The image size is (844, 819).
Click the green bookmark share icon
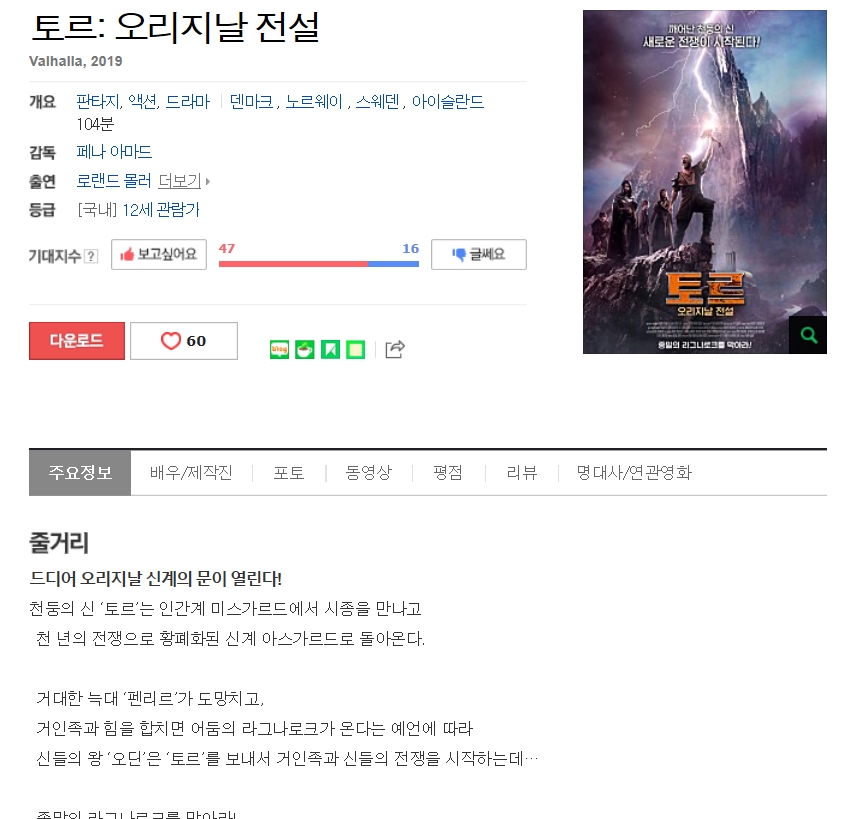330,350
